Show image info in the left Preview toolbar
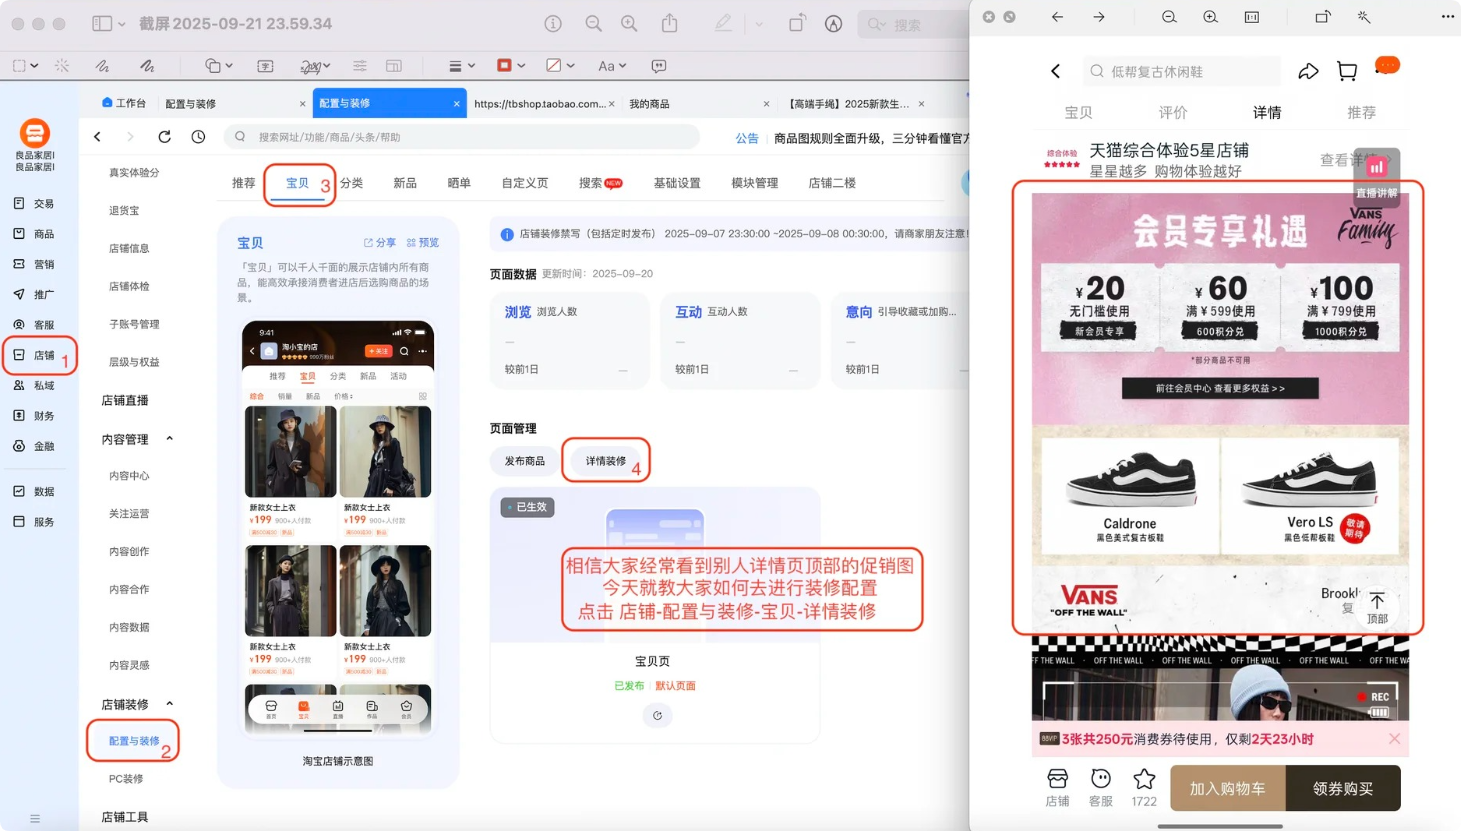The image size is (1461, 831). click(553, 23)
